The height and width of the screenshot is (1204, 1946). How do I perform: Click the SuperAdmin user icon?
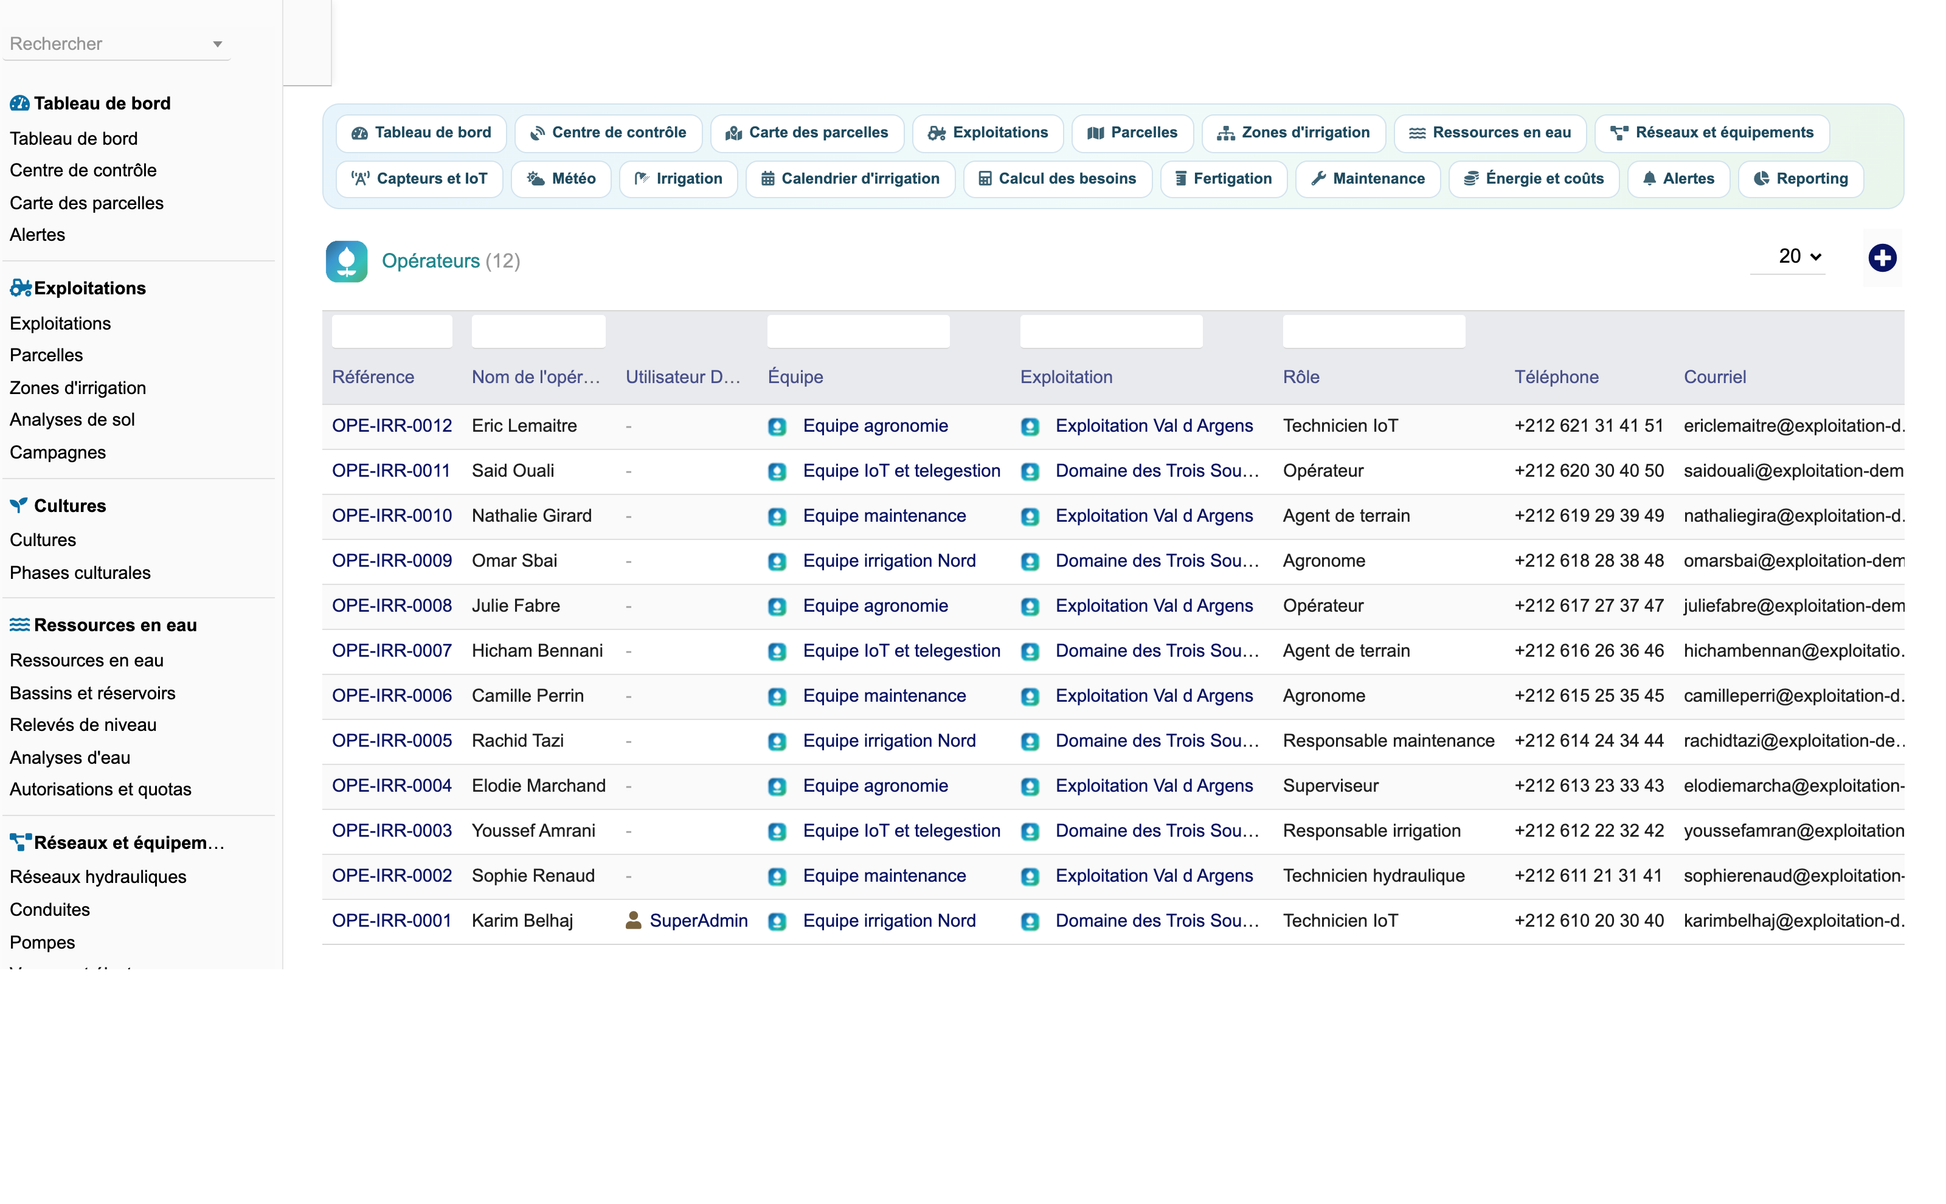click(x=633, y=921)
